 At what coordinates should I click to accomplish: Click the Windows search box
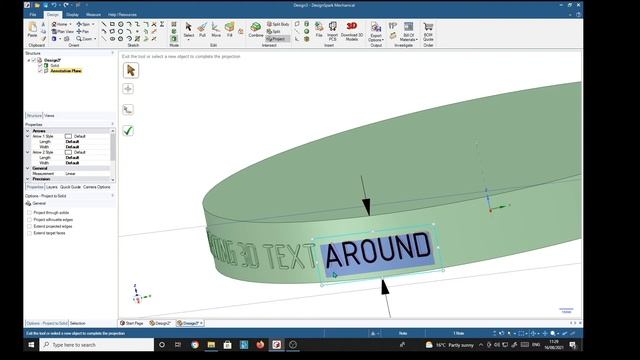97,345
